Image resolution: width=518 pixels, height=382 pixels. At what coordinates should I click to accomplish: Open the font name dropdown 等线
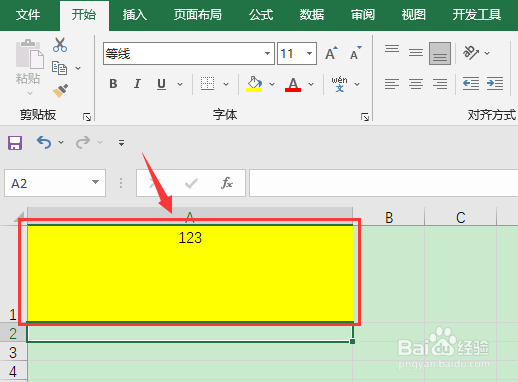267,53
